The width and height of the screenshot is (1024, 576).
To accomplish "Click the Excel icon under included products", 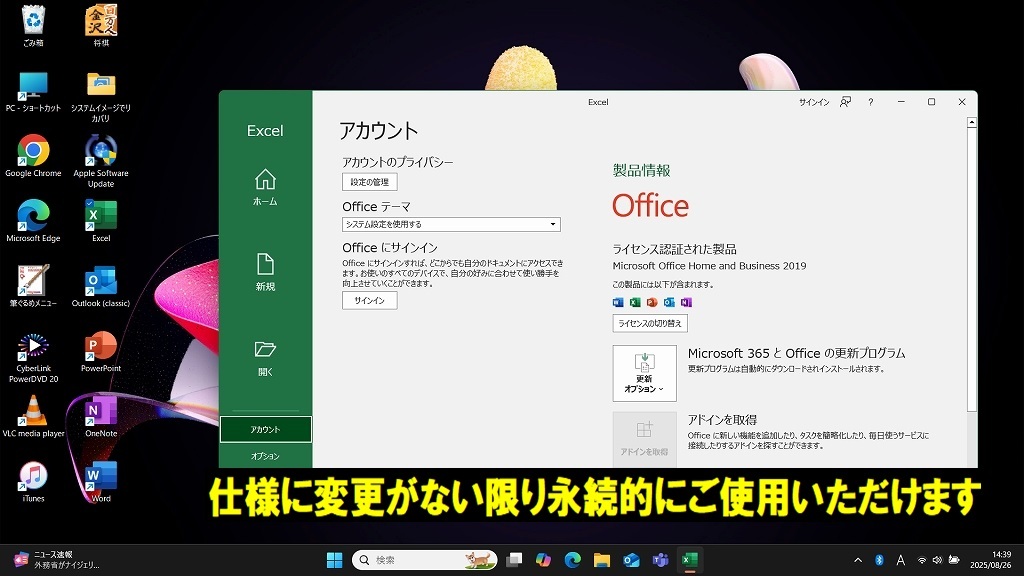I will click(635, 302).
